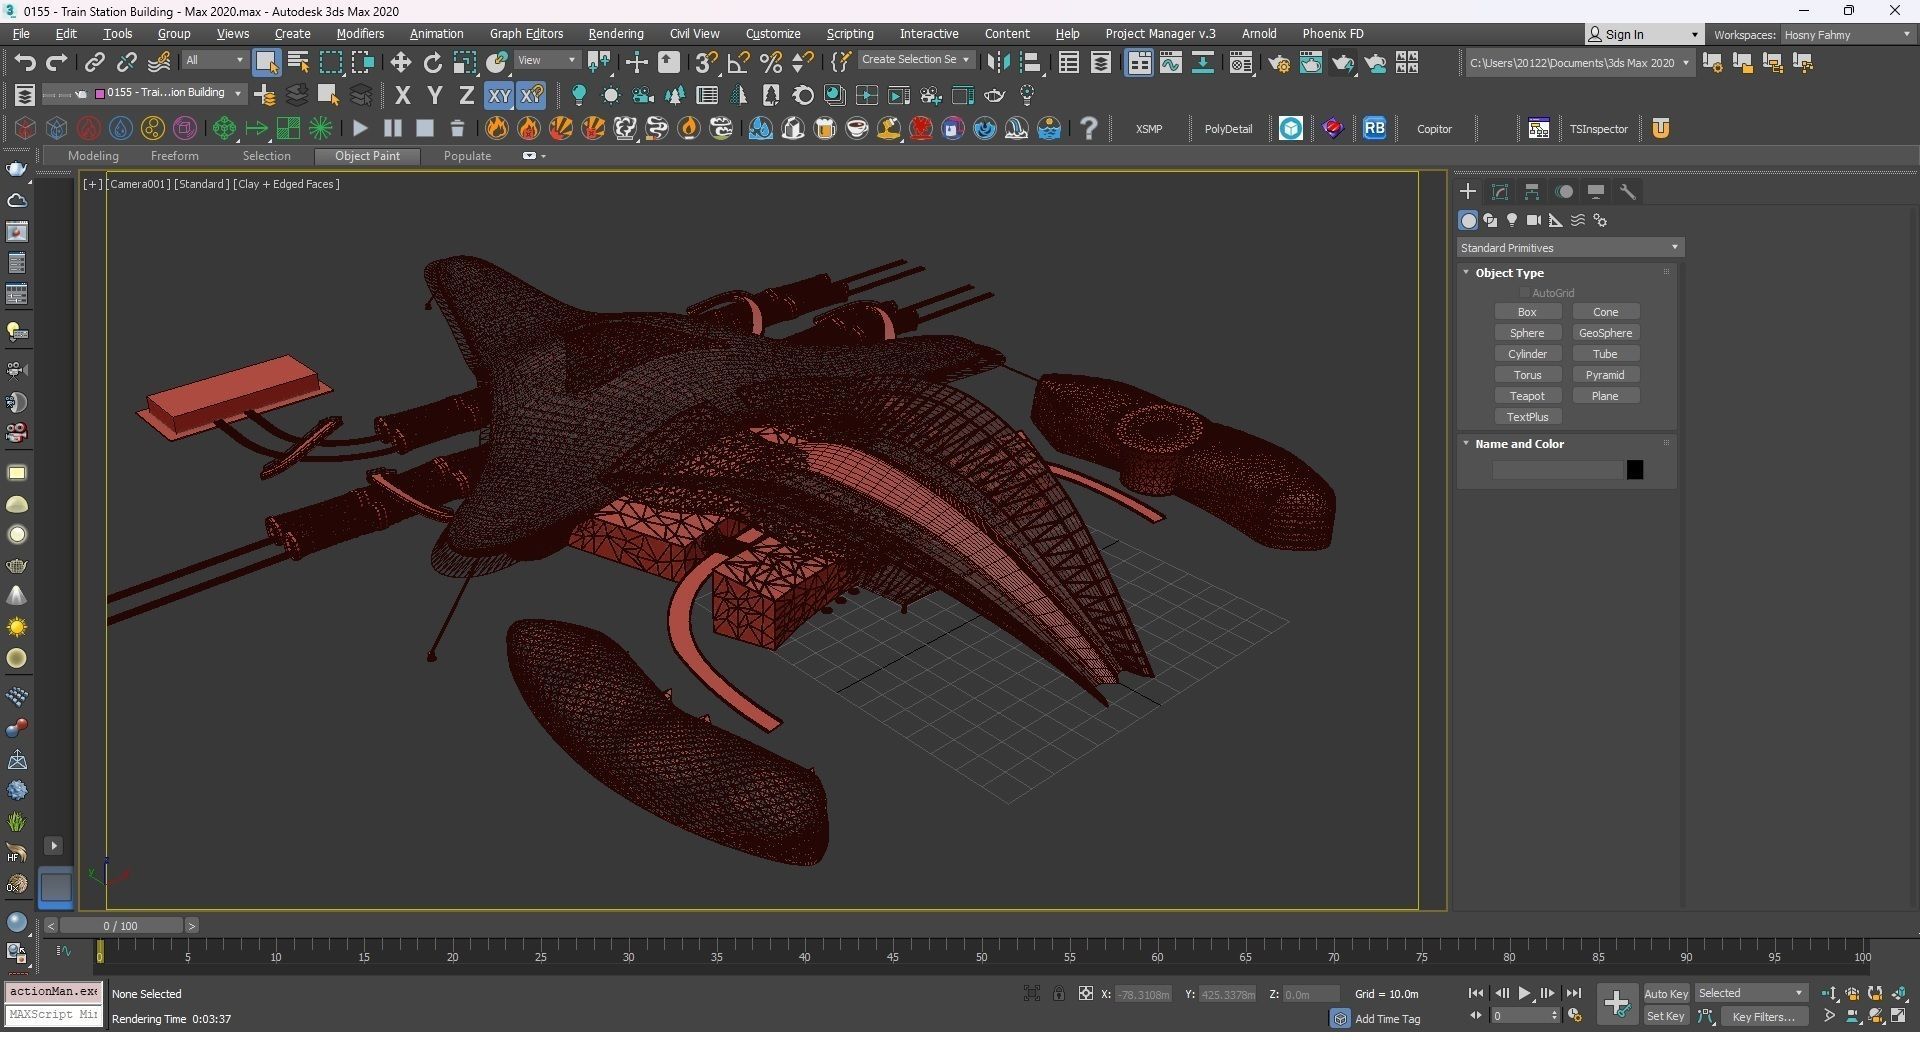The height and width of the screenshot is (1040, 1920).
Task: Restrict to the XY plane
Action: tap(498, 95)
